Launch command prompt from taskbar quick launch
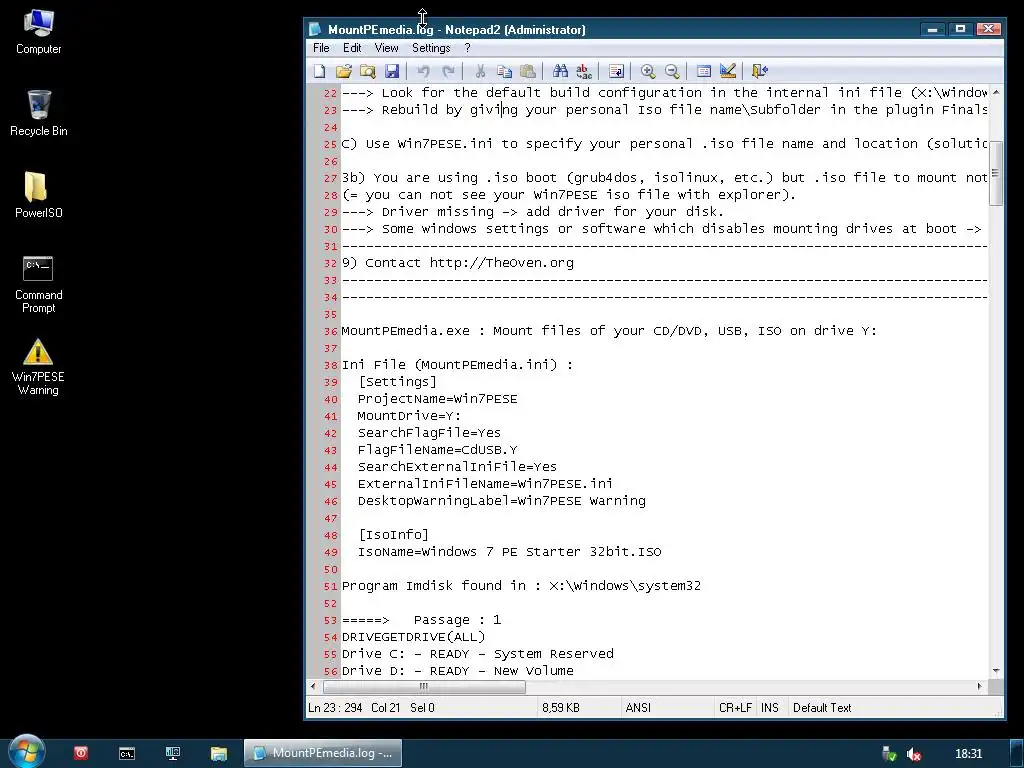Screen dimensions: 1024x768 [127, 754]
